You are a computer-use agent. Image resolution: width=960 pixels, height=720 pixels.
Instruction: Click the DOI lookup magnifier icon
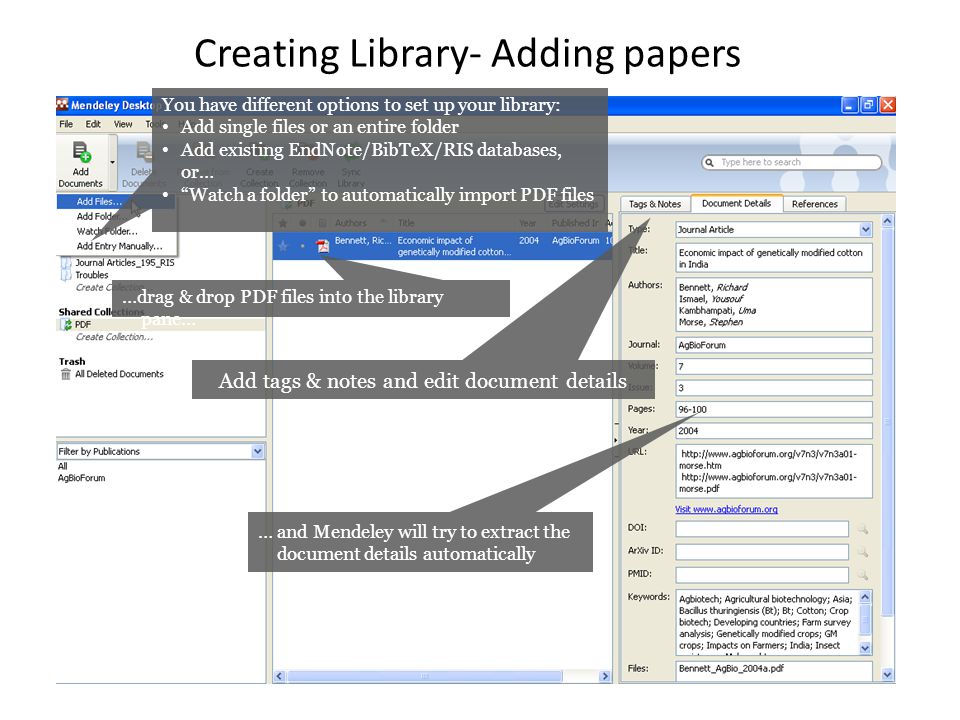(x=863, y=529)
